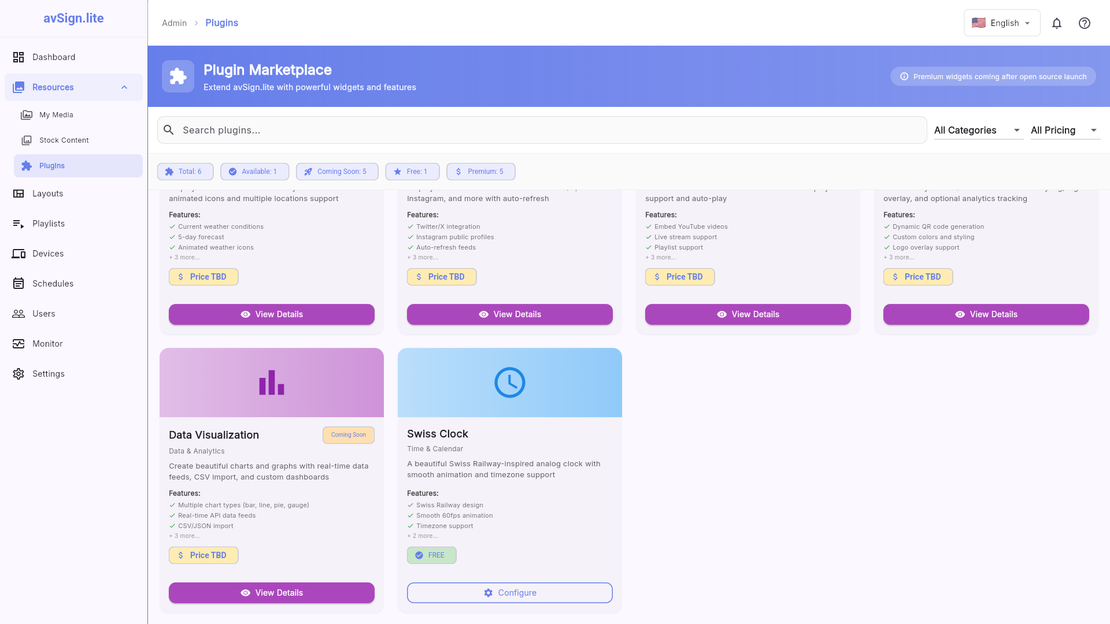The width and height of the screenshot is (1110, 624).
Task: Toggle the Available: 1 filter chip
Action: pyautogui.click(x=254, y=171)
